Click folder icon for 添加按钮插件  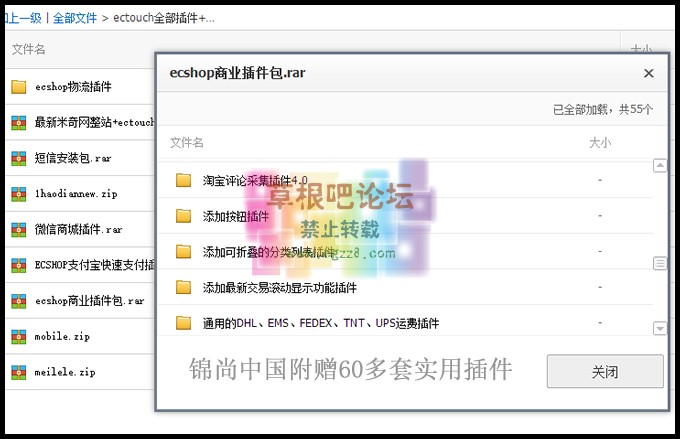(x=183, y=216)
